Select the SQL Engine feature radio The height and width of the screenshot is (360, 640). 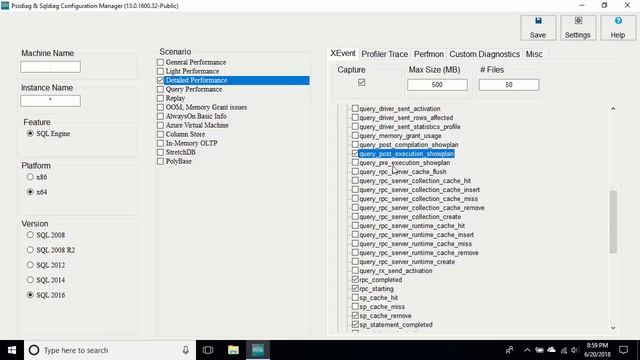coord(30,133)
